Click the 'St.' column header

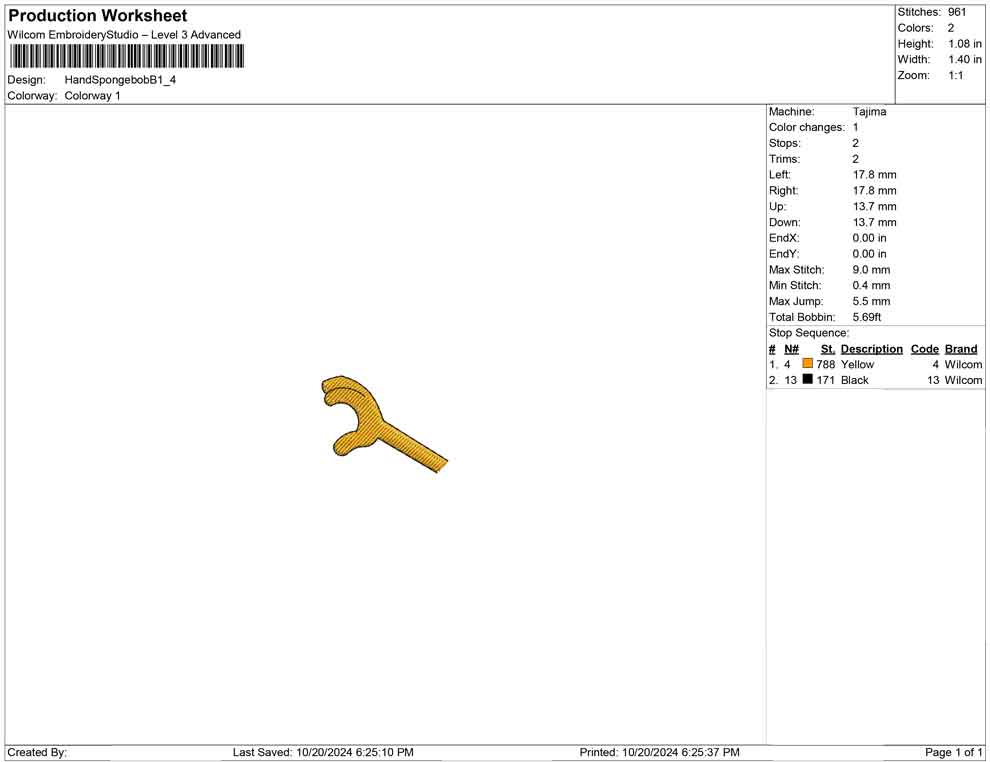(x=828, y=349)
